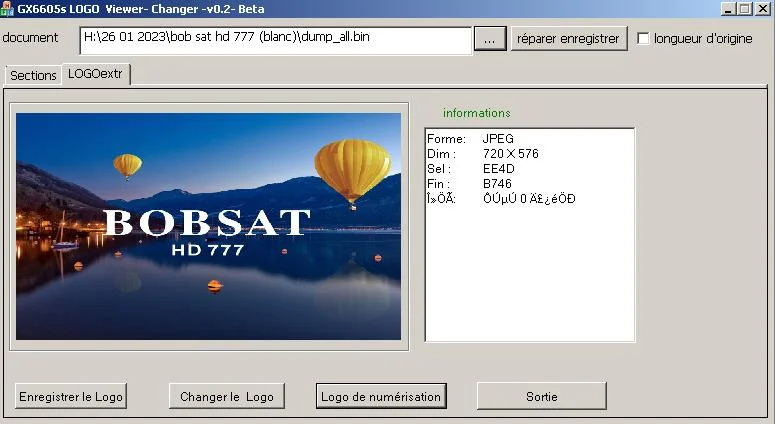Click the 'informations' green label
Screen dimensions: 775x424
click(477, 113)
